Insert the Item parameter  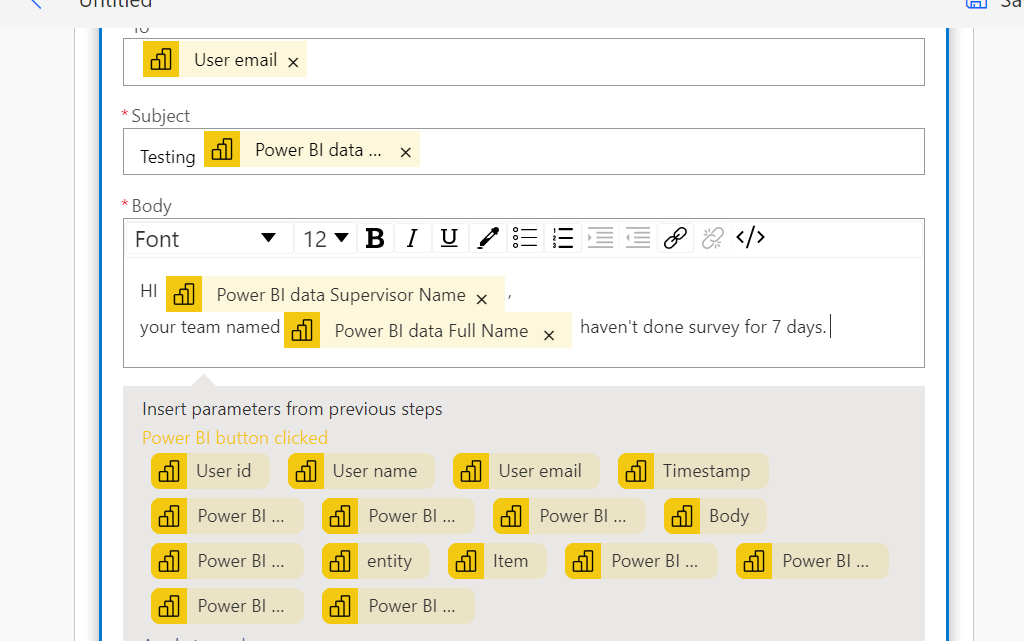(x=497, y=561)
